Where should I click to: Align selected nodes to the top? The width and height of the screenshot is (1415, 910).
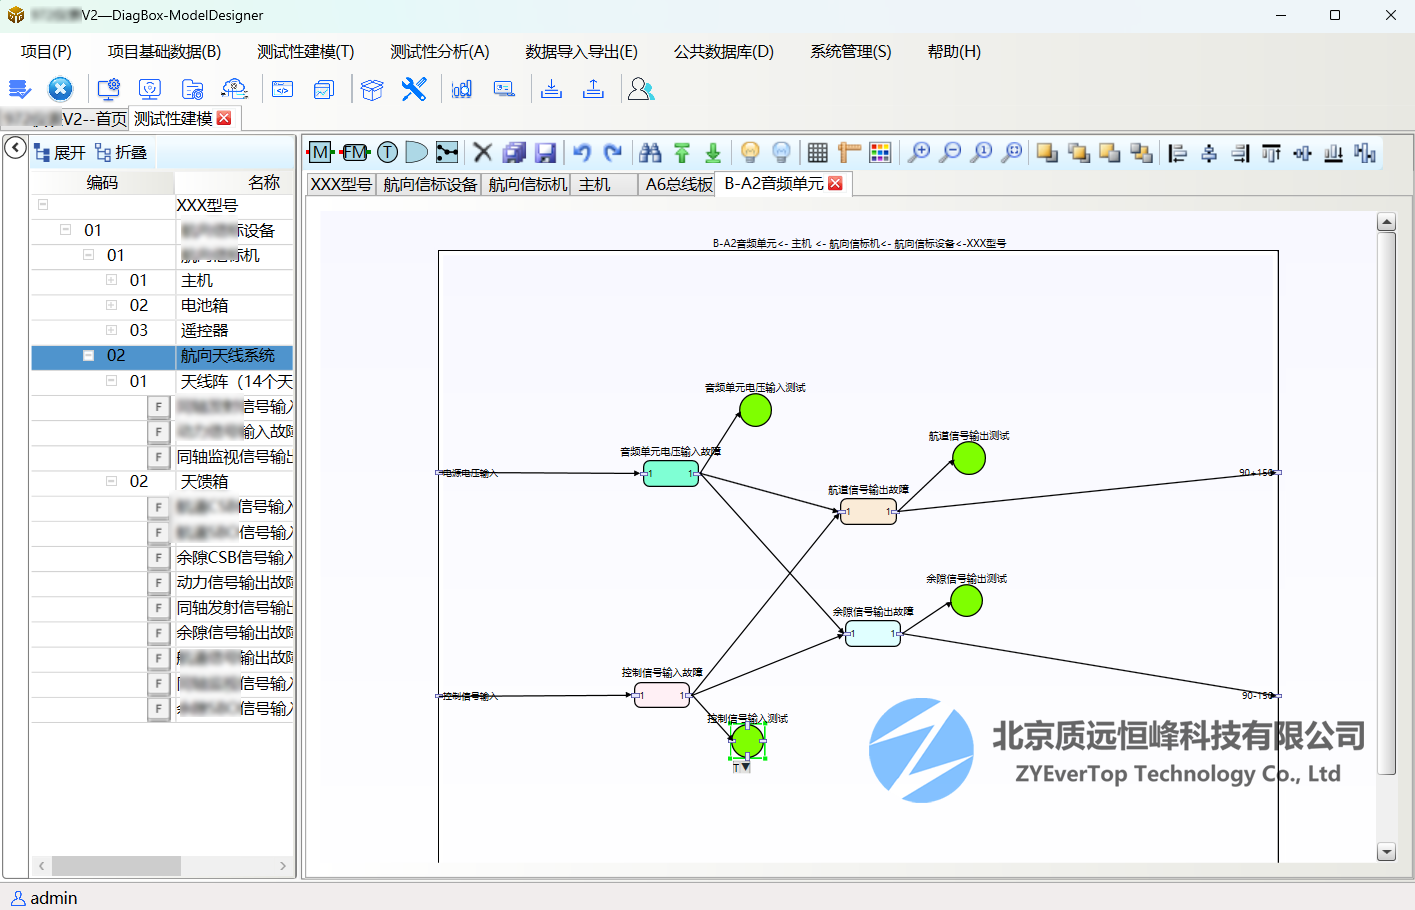(x=1271, y=152)
